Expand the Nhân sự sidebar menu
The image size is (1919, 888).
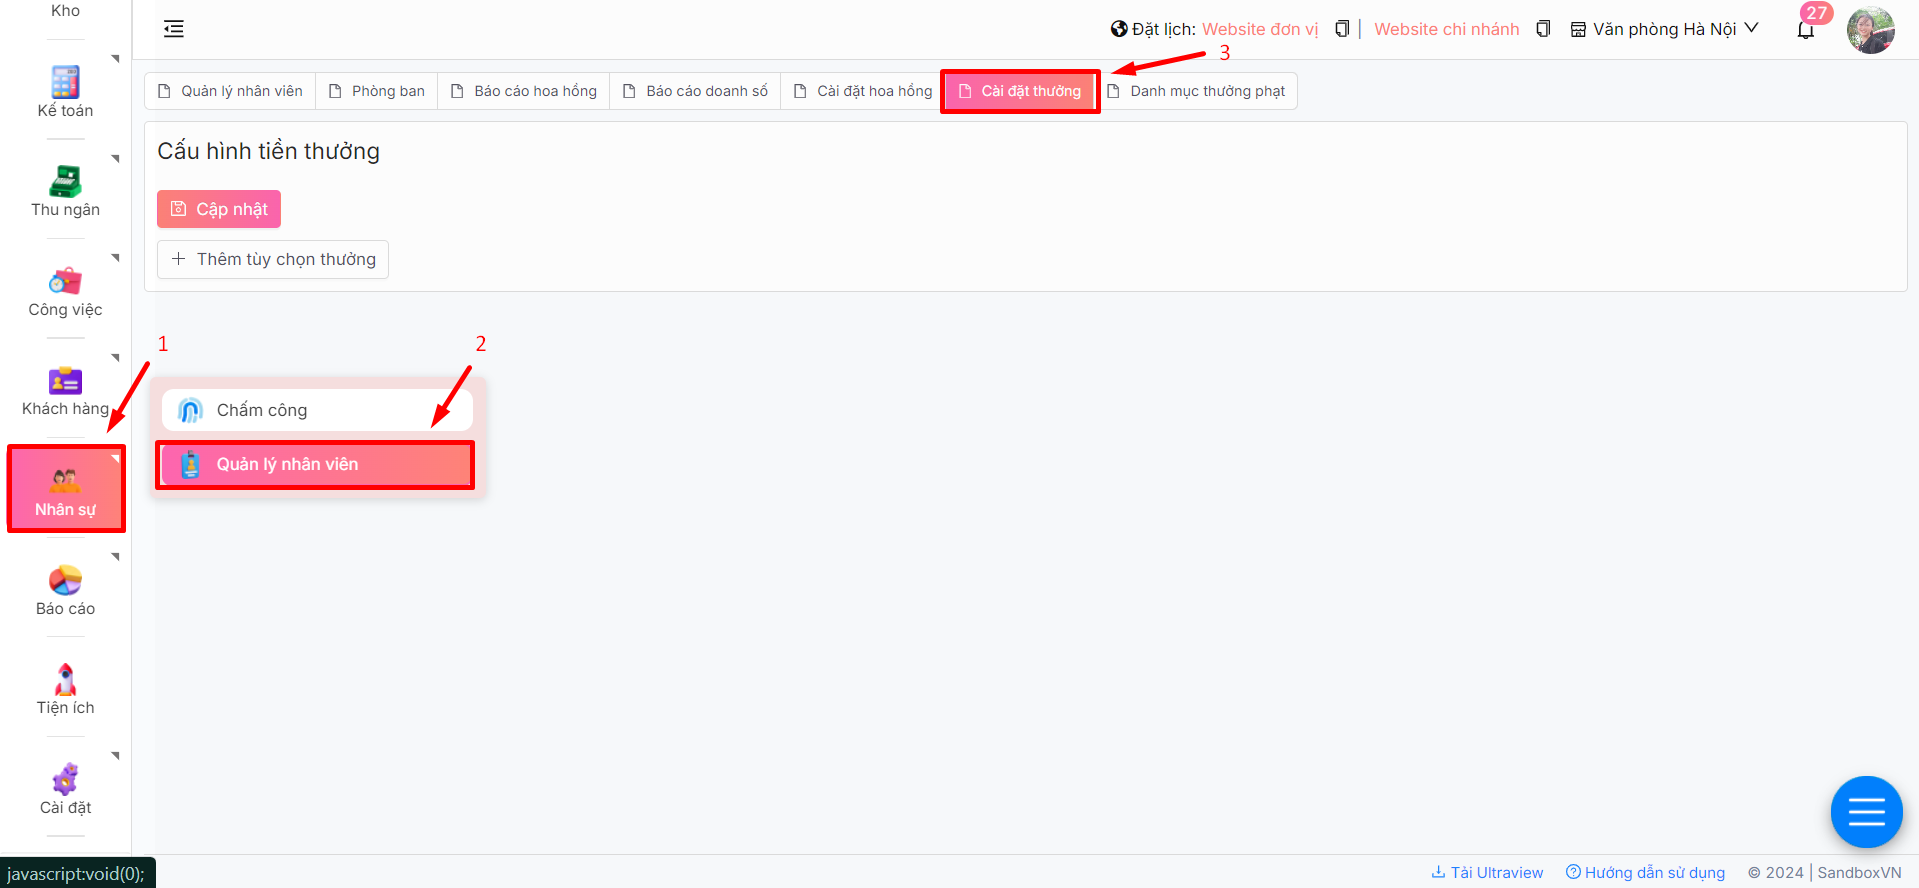66,489
